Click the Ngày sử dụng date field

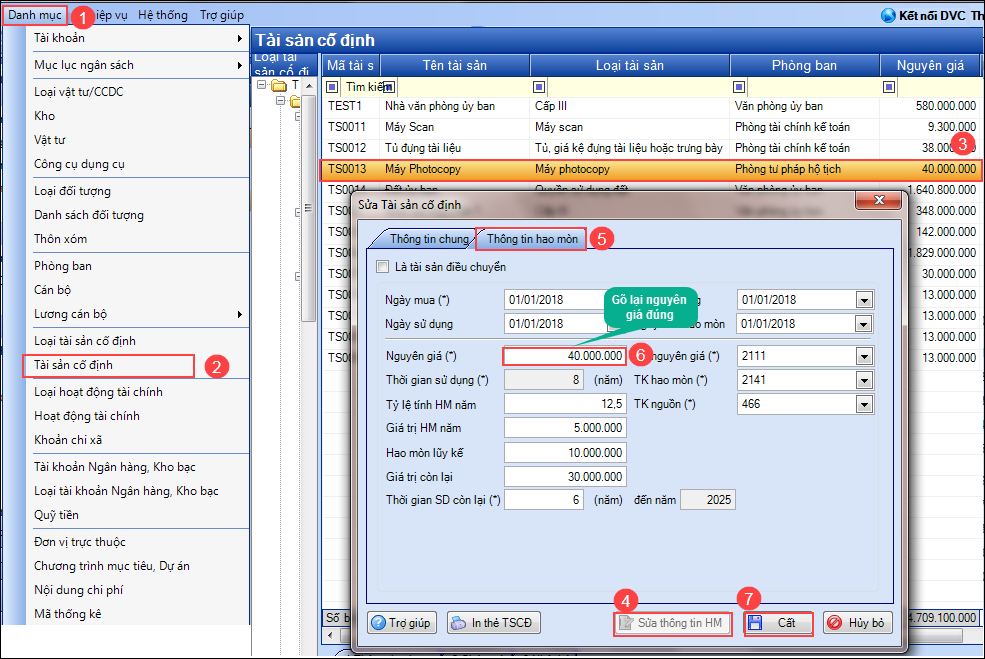tap(554, 324)
